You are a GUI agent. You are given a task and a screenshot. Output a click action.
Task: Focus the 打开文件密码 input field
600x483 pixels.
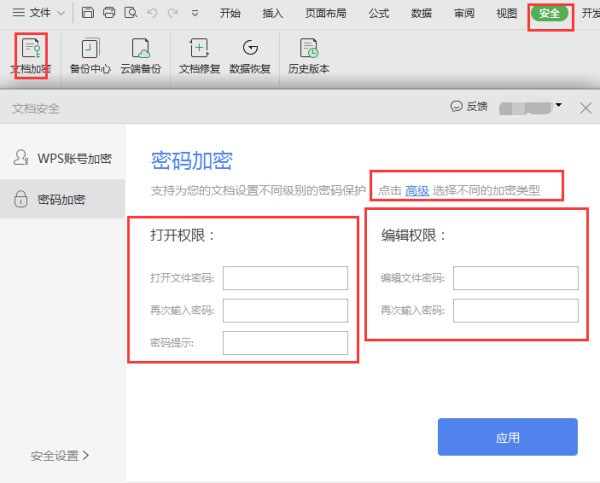285,278
